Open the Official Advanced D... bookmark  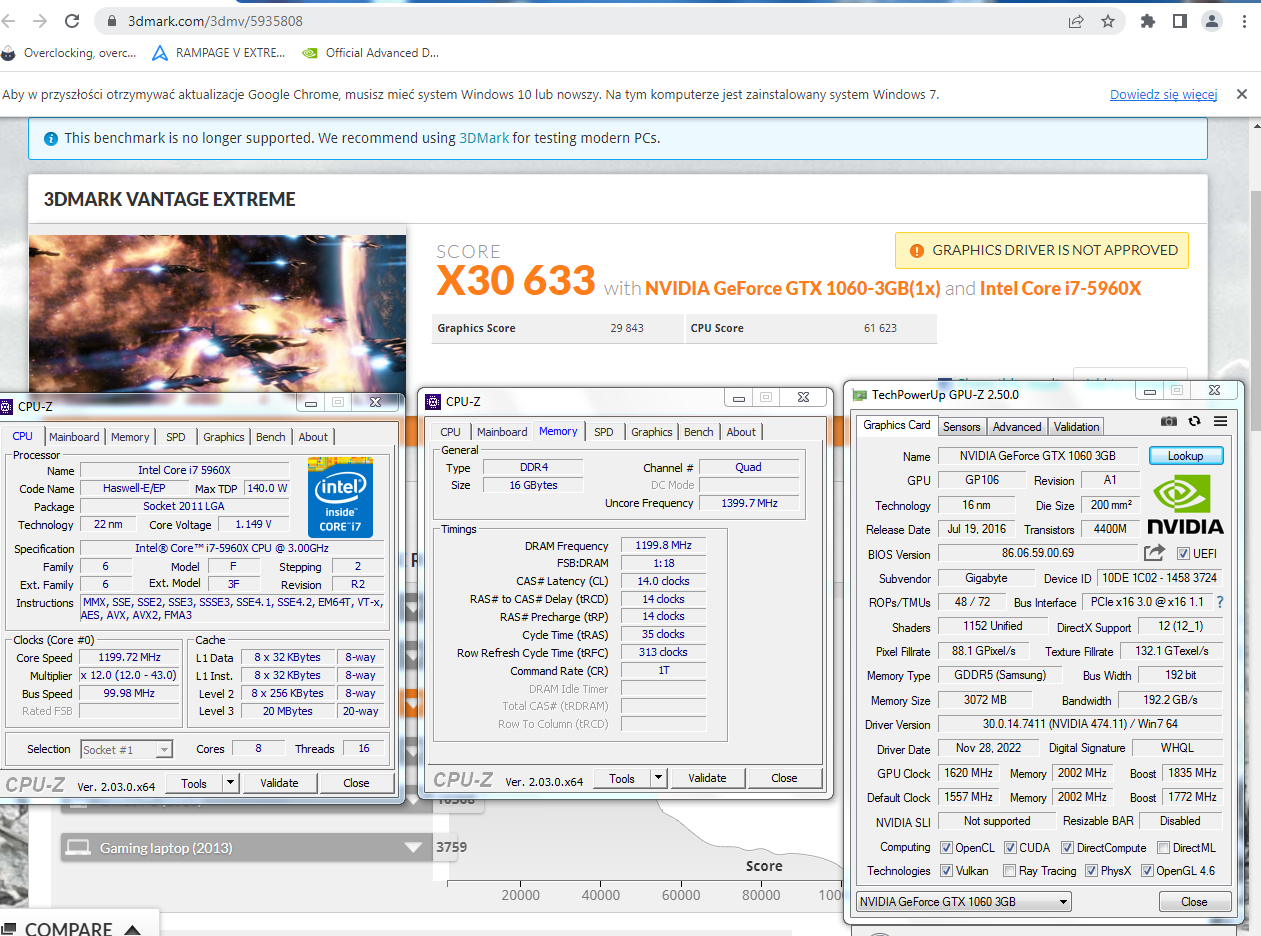click(x=371, y=53)
